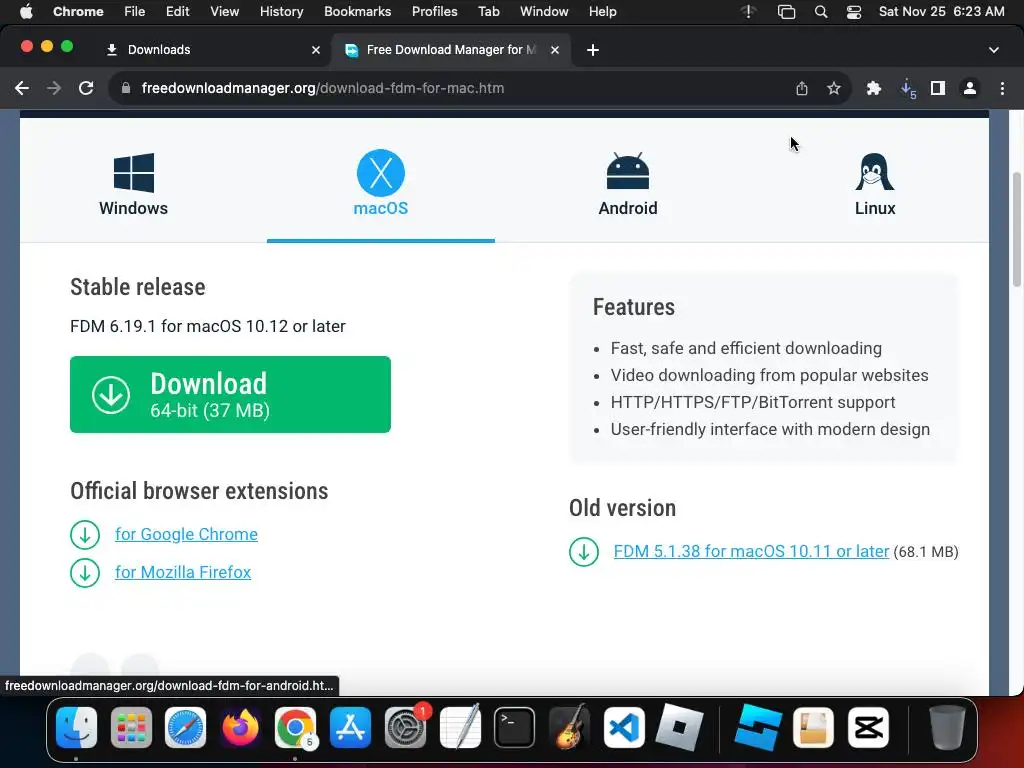The height and width of the screenshot is (768, 1024).
Task: Launch Firefox from the Dock
Action: click(240, 727)
